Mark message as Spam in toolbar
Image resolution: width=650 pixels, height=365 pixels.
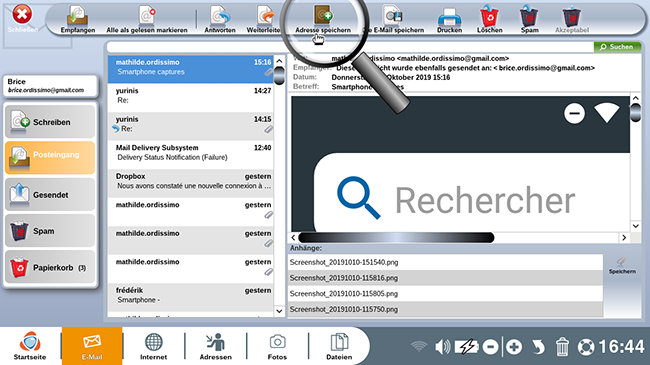click(529, 19)
